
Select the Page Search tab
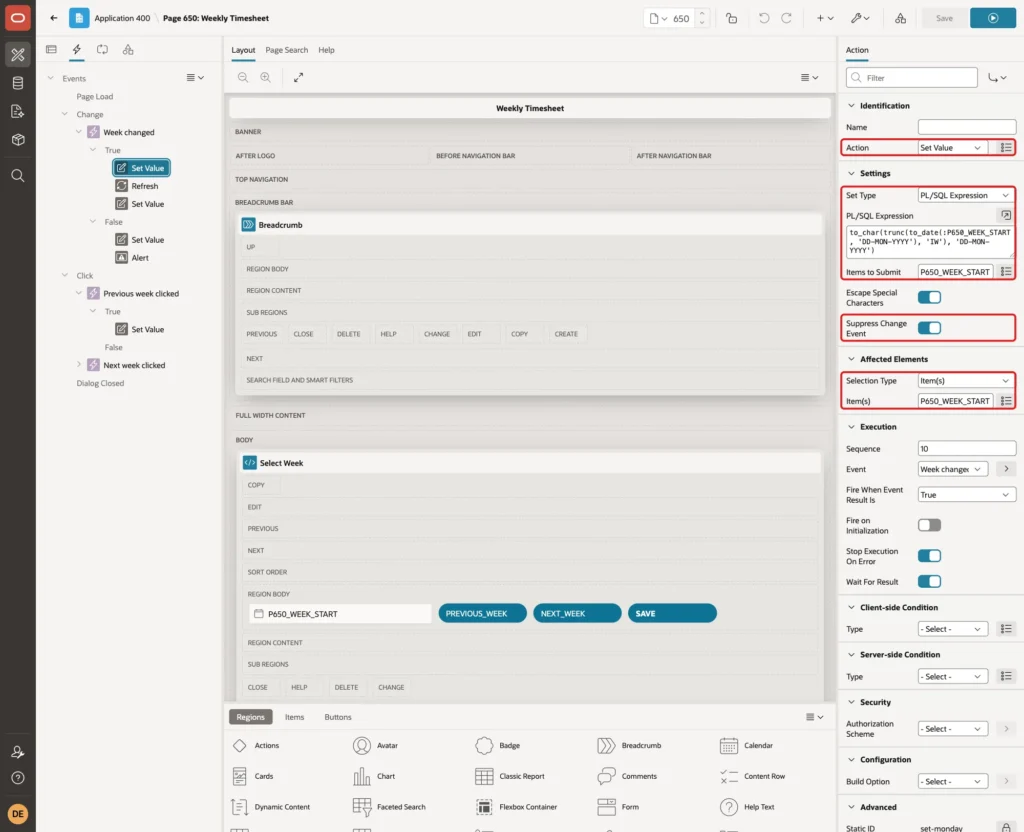286,50
